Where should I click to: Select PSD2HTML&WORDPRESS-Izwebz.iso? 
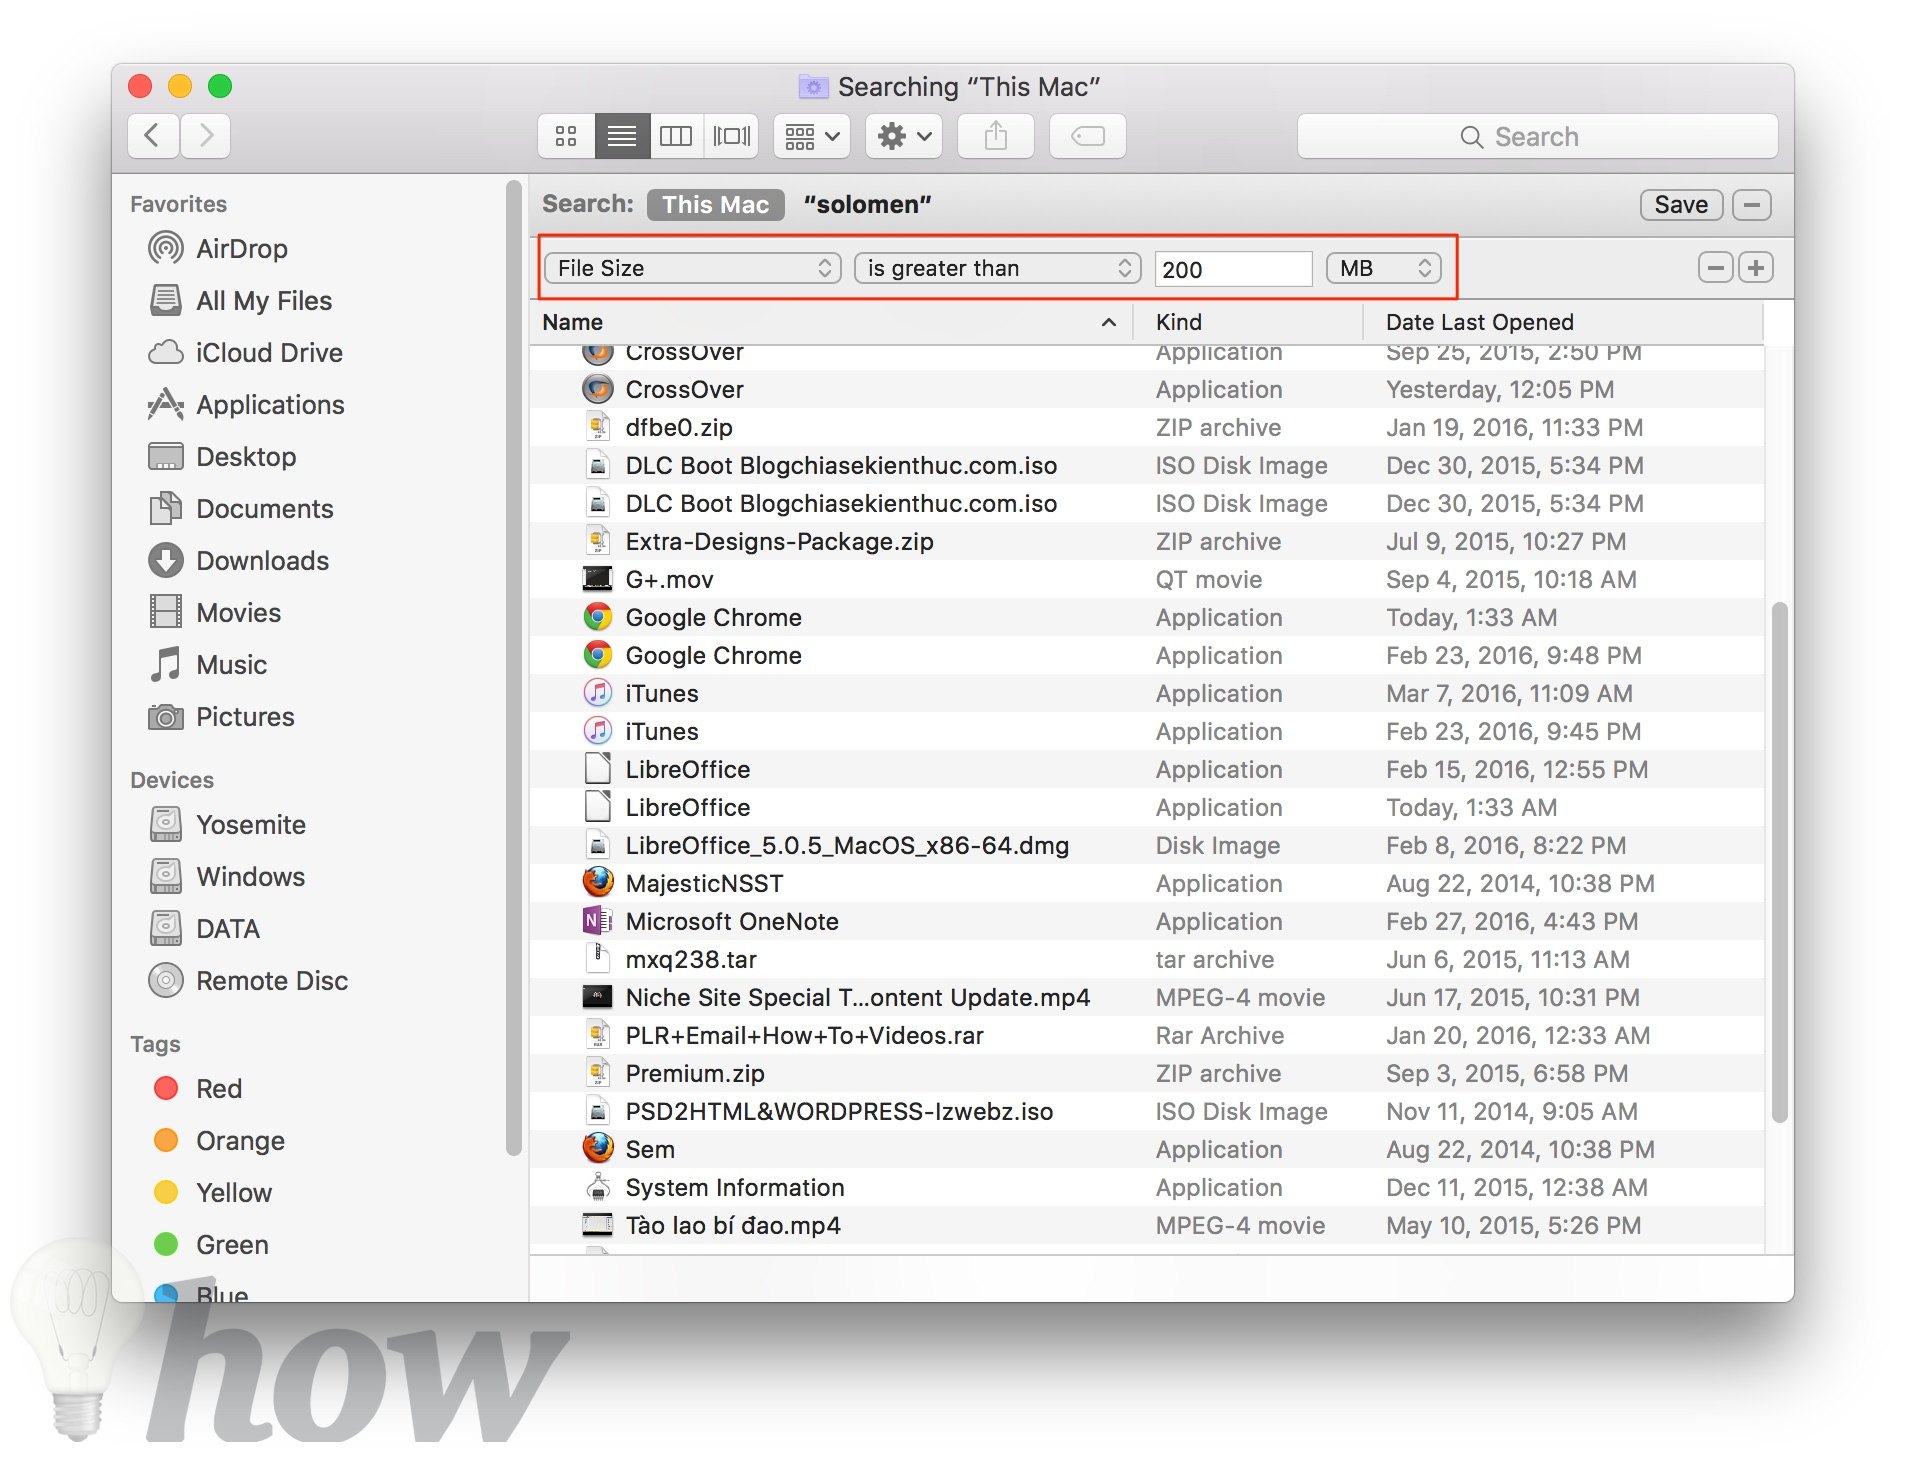[x=1147, y=1111]
